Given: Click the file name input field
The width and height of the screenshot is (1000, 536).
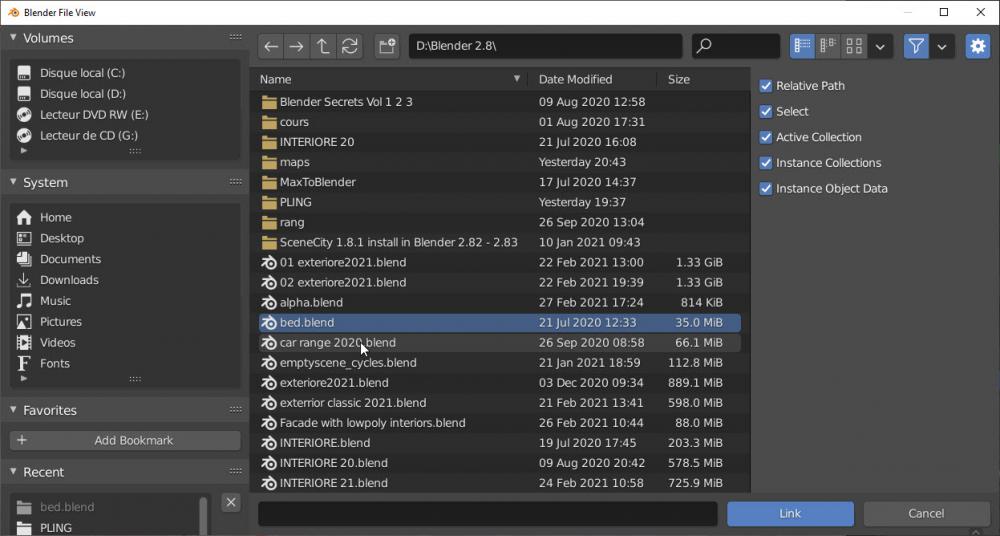Looking at the screenshot, I should pos(488,514).
